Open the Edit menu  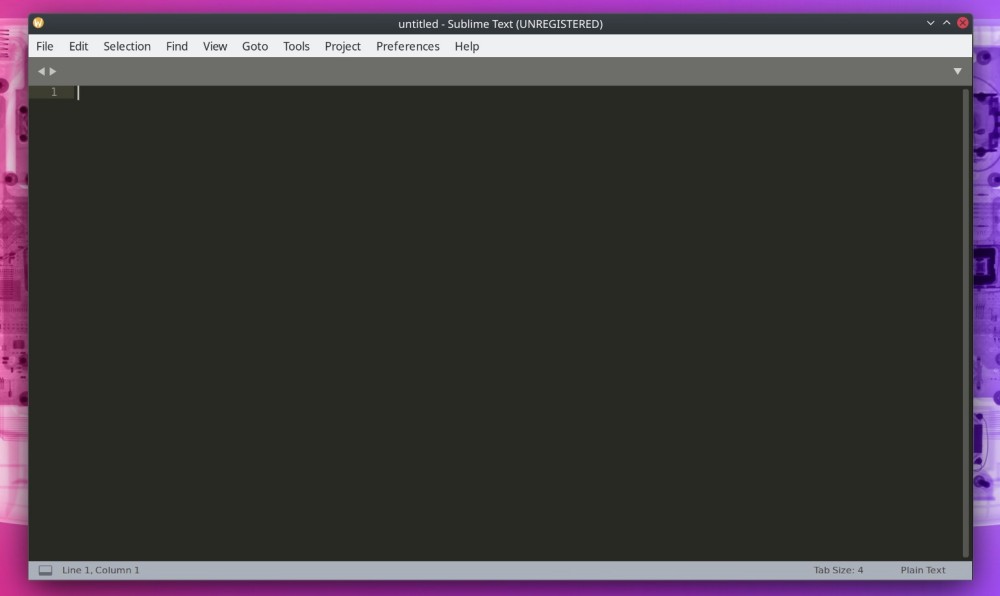(77, 46)
